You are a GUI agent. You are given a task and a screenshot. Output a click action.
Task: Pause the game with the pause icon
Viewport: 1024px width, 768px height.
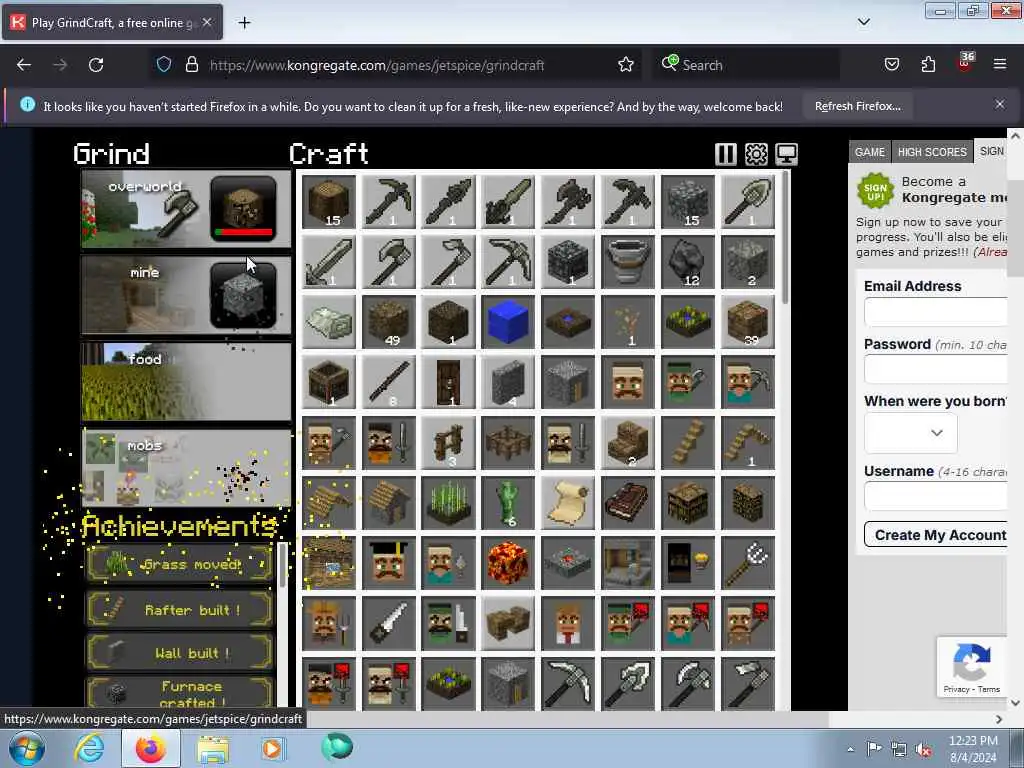[726, 154]
